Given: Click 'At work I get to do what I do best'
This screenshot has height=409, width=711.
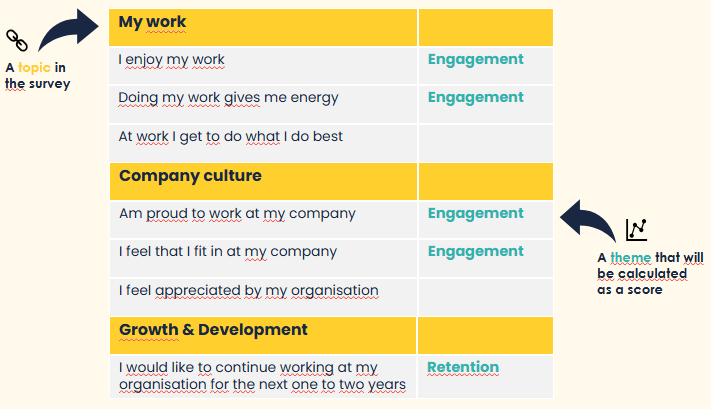Looking at the screenshot, I should coord(230,136).
